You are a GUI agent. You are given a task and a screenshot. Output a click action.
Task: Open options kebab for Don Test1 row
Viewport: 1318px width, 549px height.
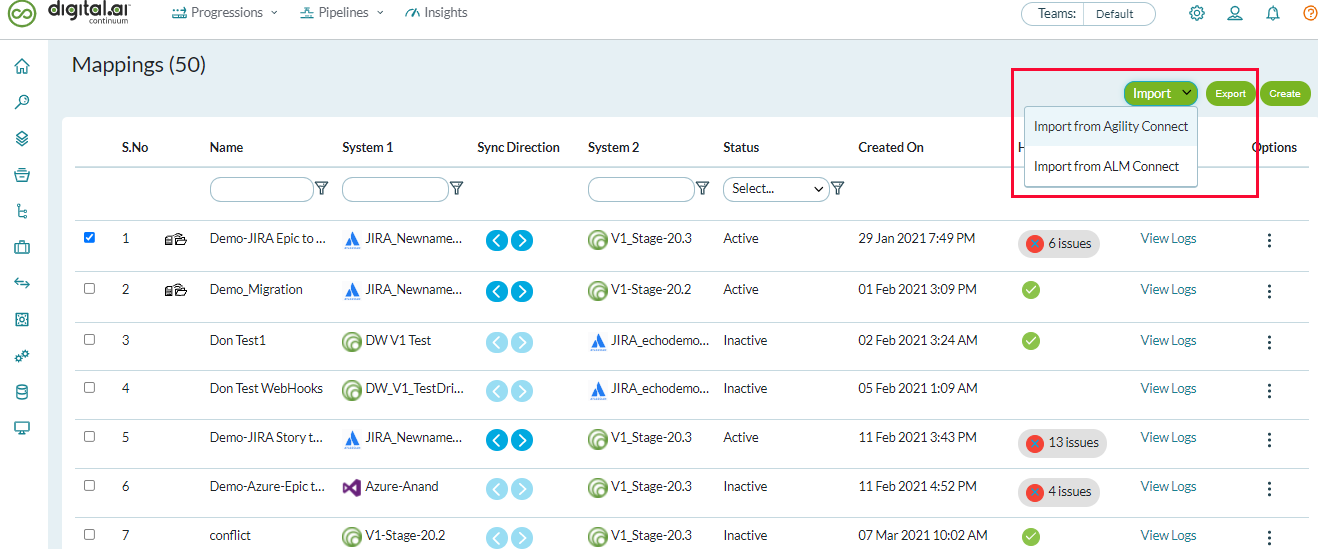click(x=1269, y=342)
